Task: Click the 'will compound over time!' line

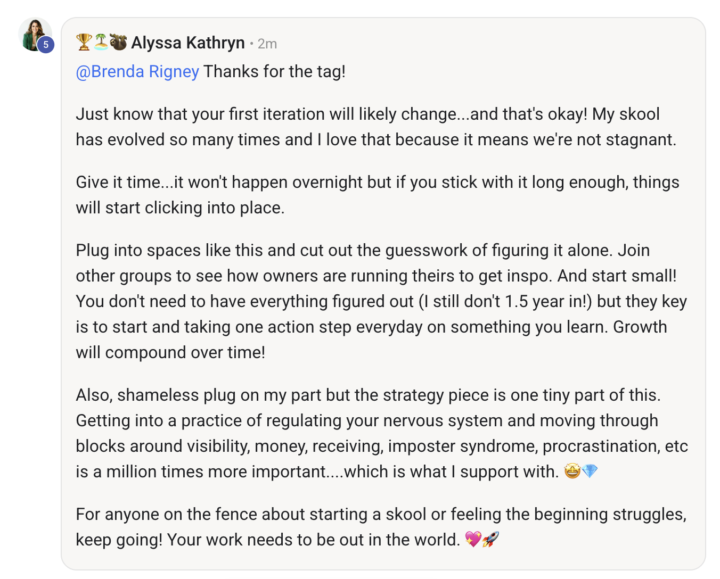Action: pos(170,353)
